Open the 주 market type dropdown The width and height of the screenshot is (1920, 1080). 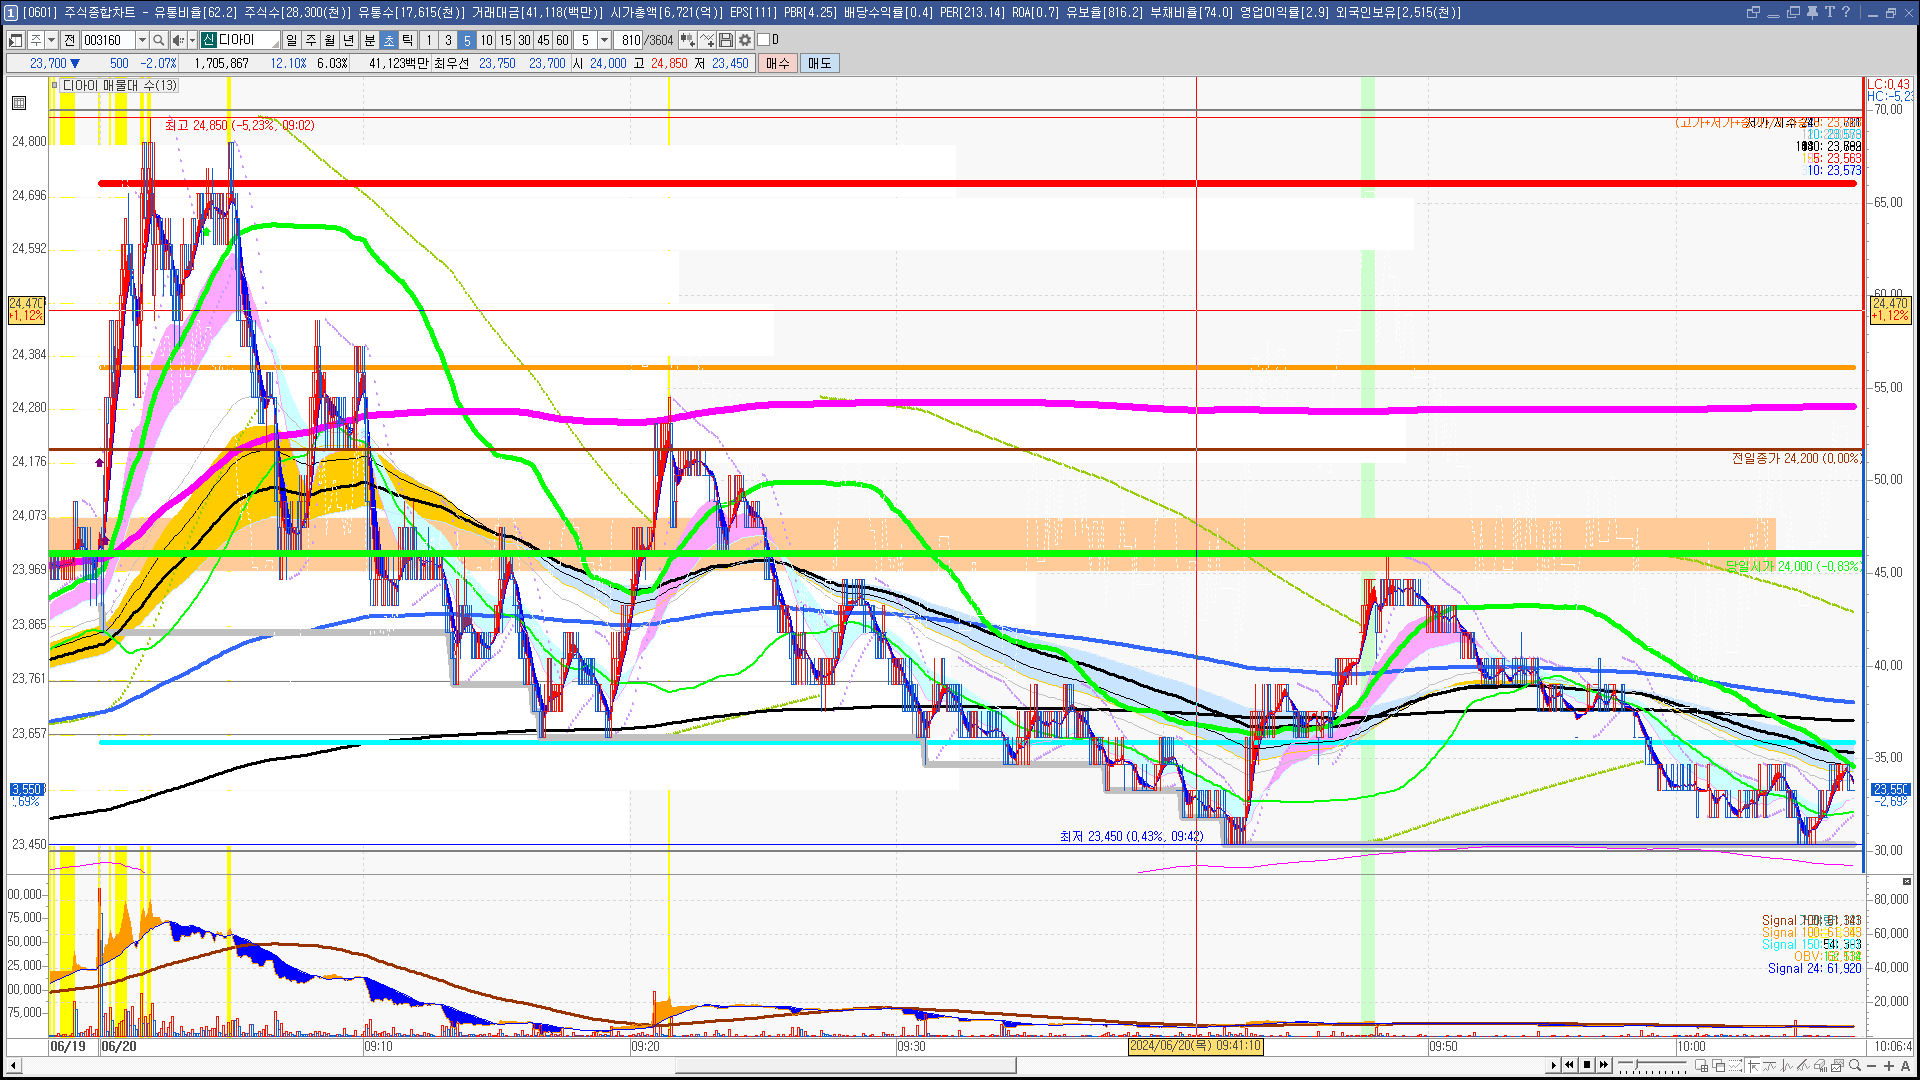(51, 40)
